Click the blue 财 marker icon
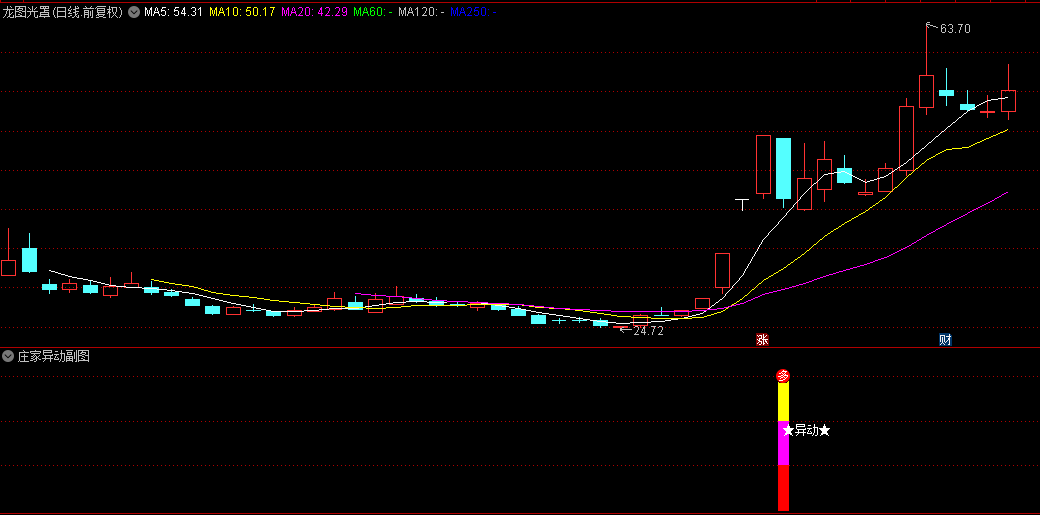 (x=945, y=340)
